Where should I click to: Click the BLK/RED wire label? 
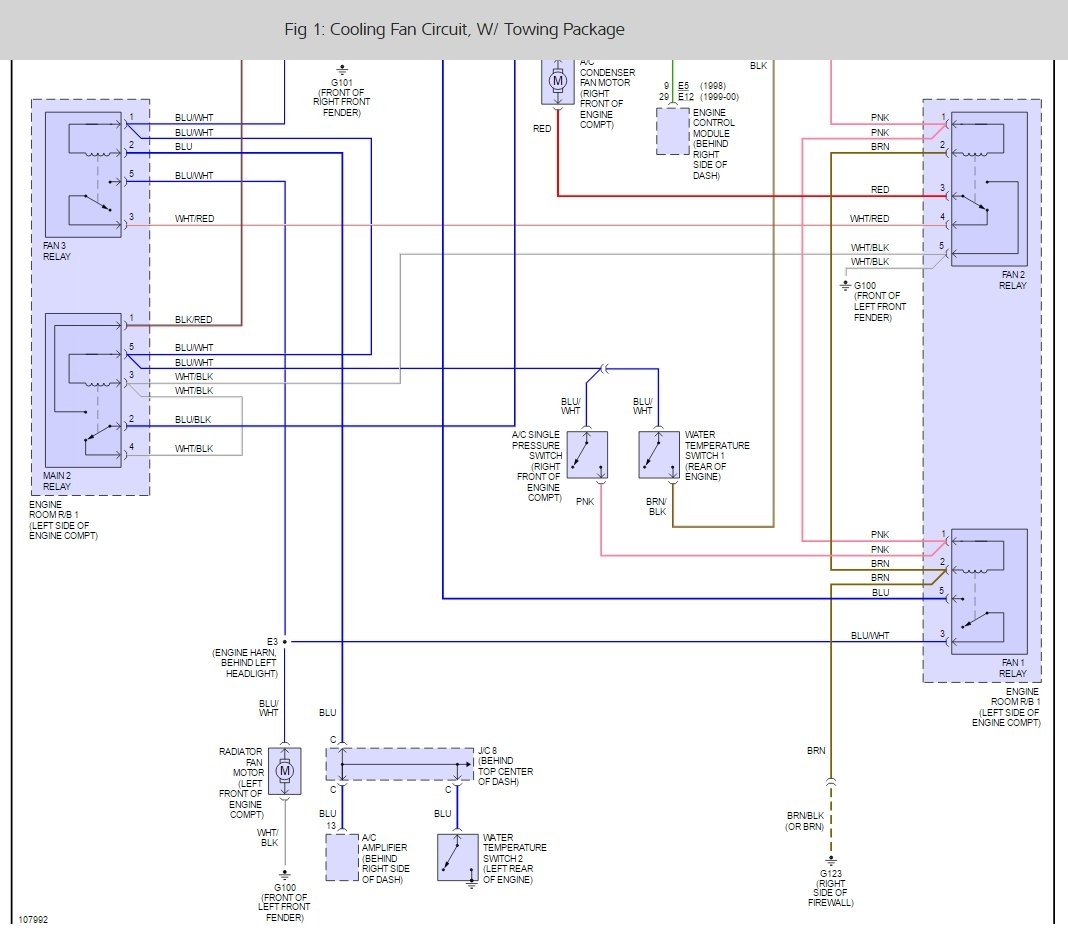tap(193, 320)
